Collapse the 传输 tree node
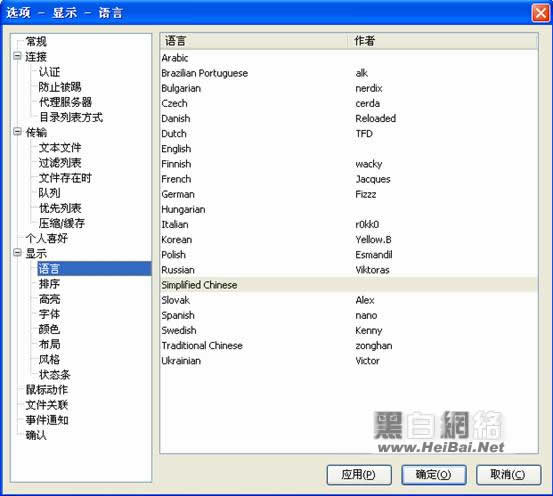The width and height of the screenshot is (553, 496). 17,132
